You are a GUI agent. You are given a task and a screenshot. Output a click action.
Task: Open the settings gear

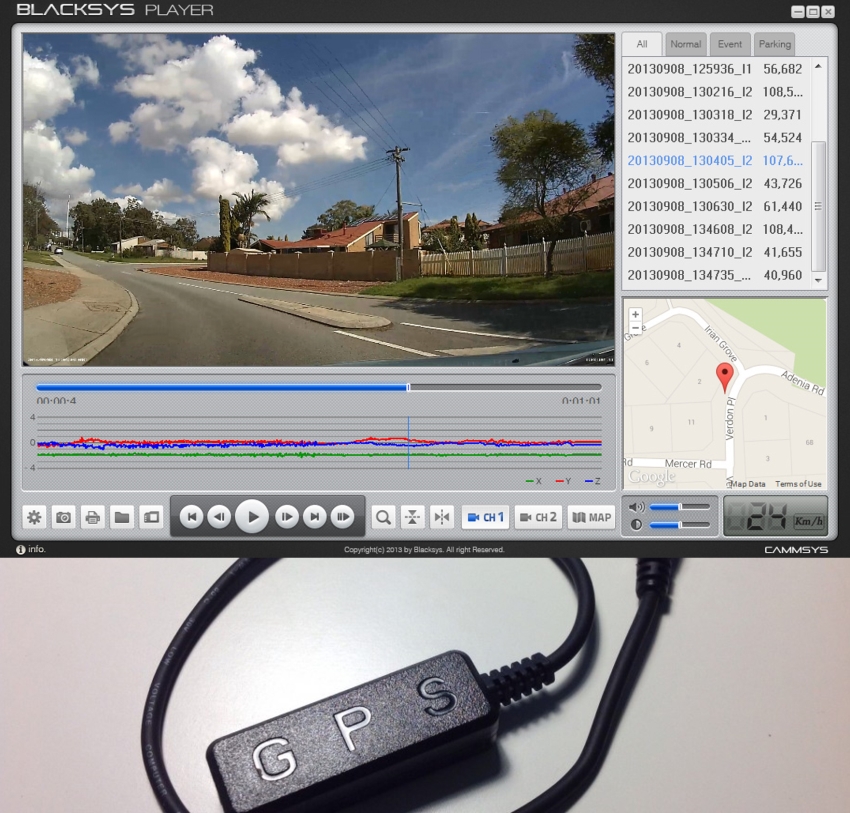pyautogui.click(x=34, y=517)
